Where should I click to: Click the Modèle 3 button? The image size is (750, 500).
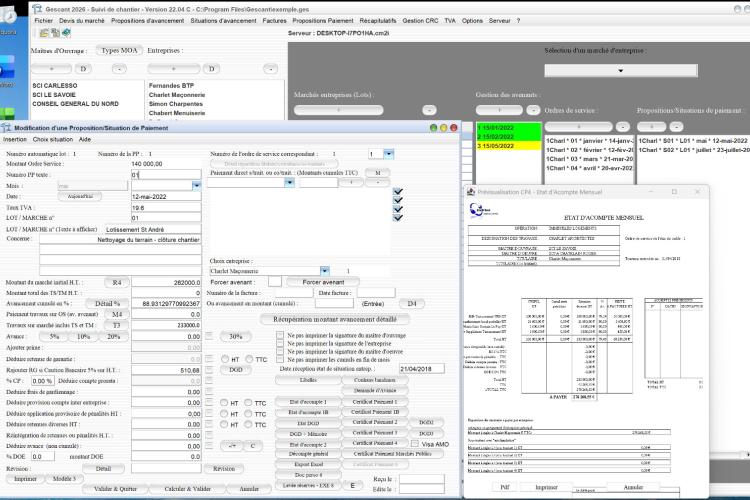(64, 478)
